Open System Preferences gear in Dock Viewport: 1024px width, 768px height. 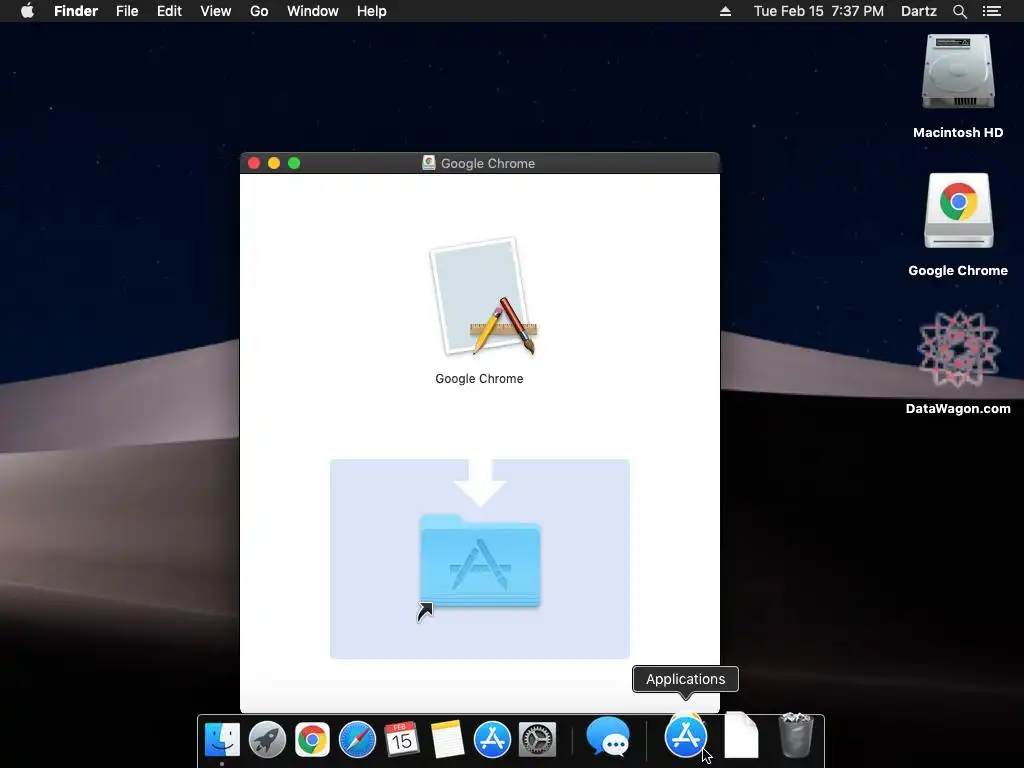(537, 740)
